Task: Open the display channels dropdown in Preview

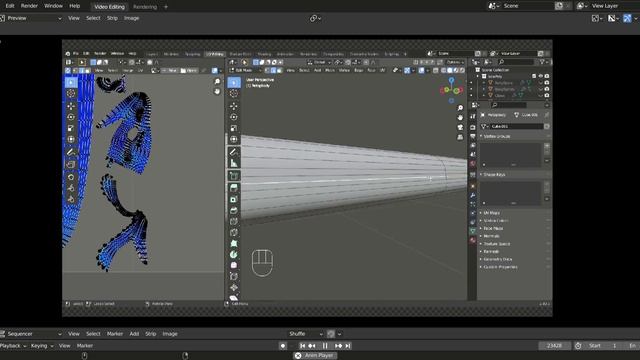Action: [597, 18]
